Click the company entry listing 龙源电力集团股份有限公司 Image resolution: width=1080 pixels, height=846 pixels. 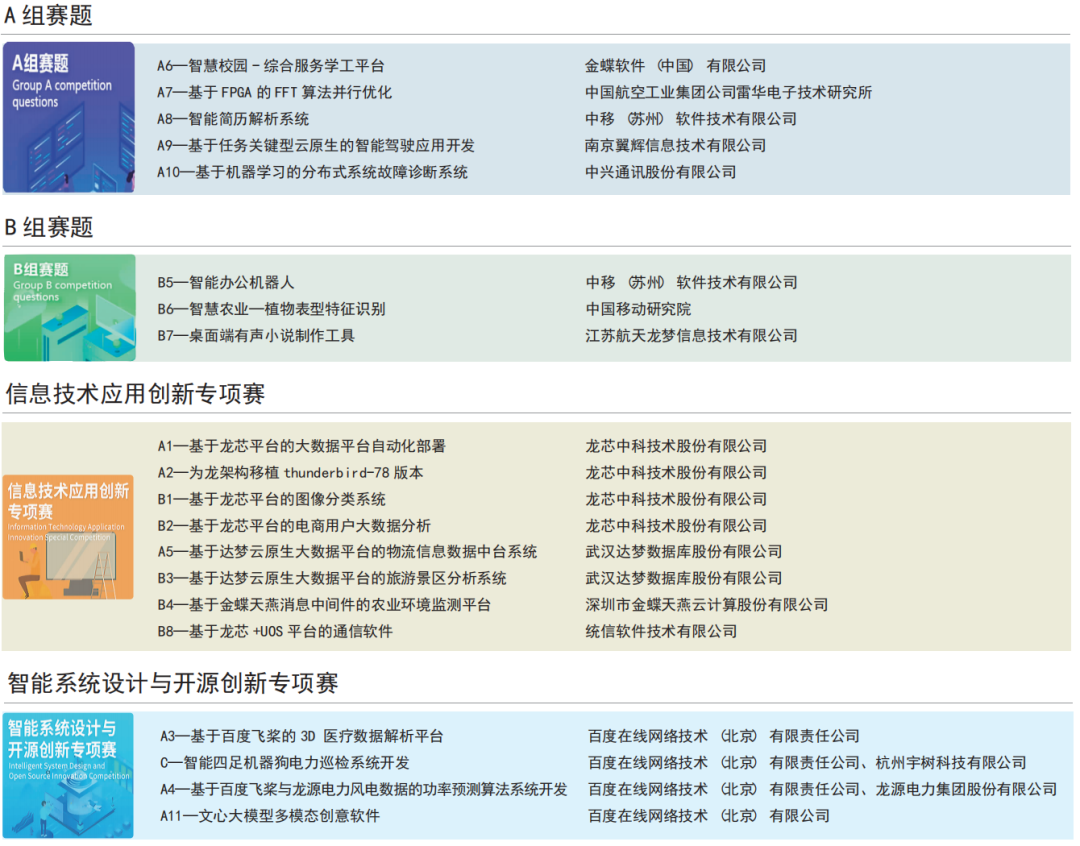pos(822,790)
